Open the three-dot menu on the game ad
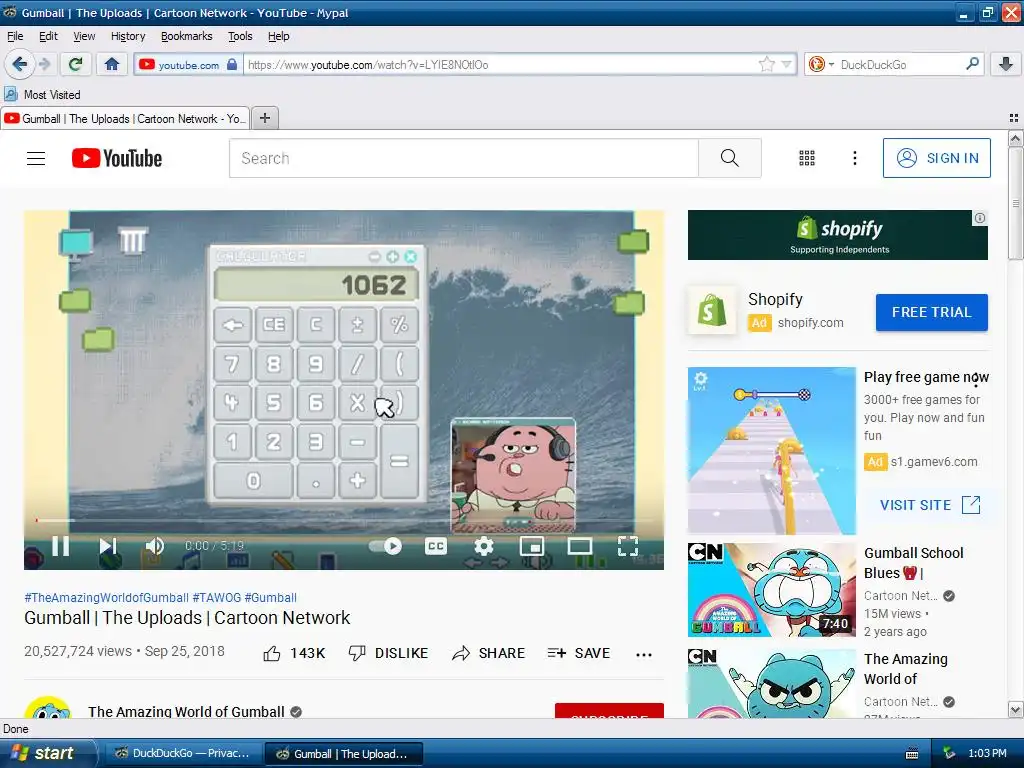 (x=976, y=379)
